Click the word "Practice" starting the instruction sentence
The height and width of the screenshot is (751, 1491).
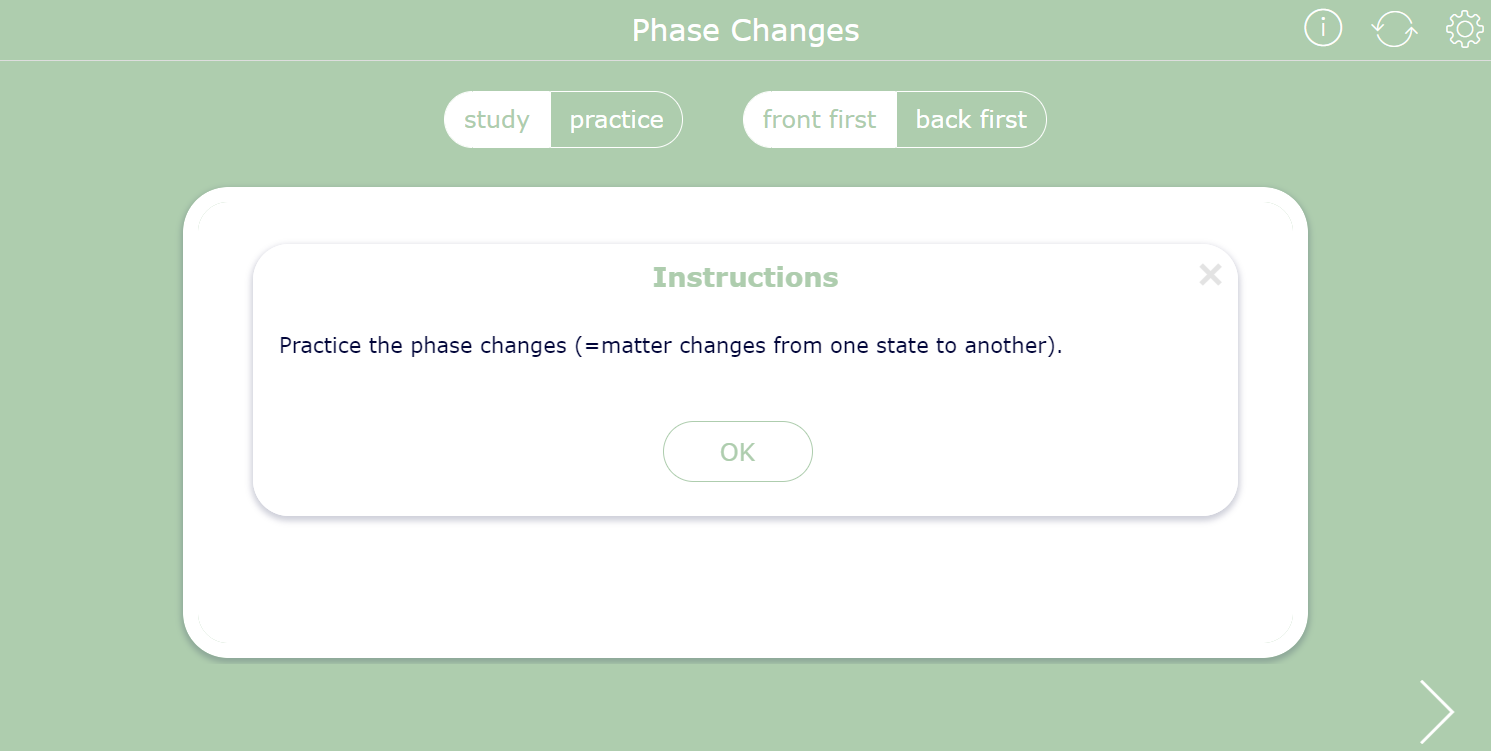click(320, 346)
